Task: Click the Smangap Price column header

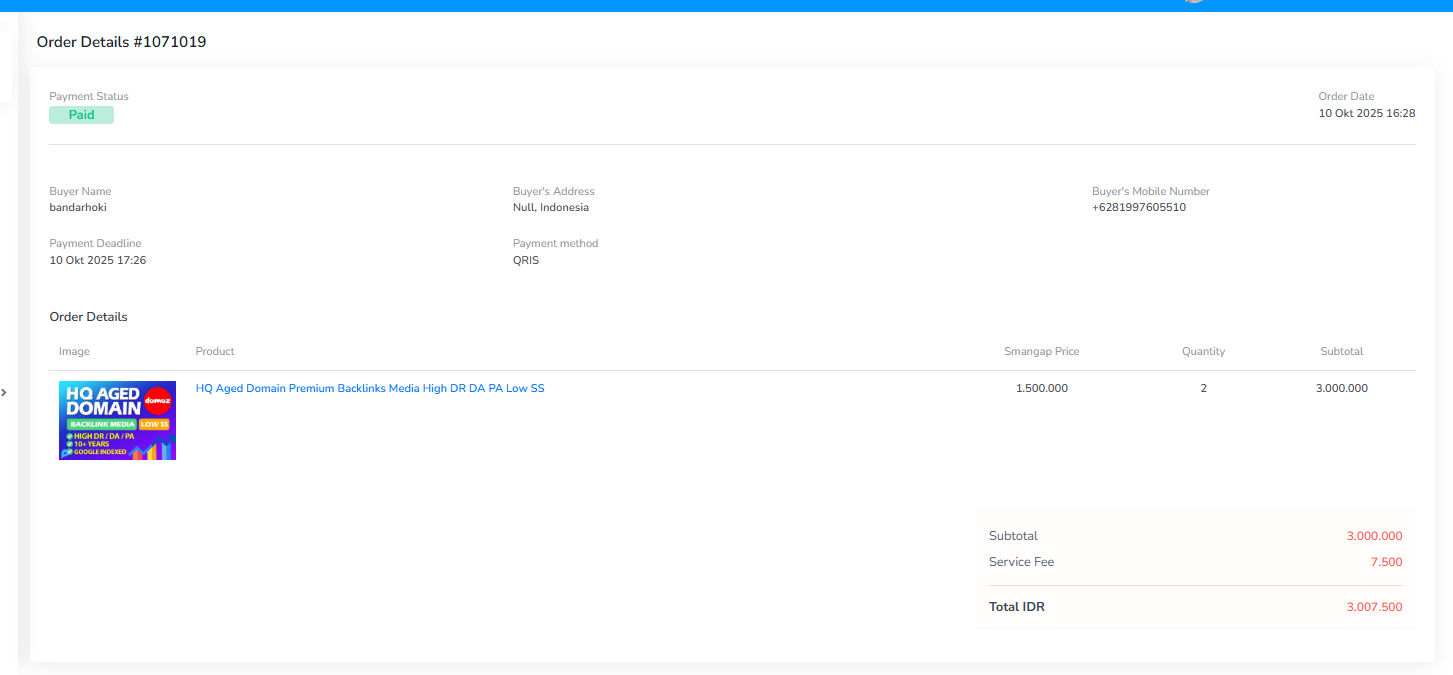Action: point(1041,351)
